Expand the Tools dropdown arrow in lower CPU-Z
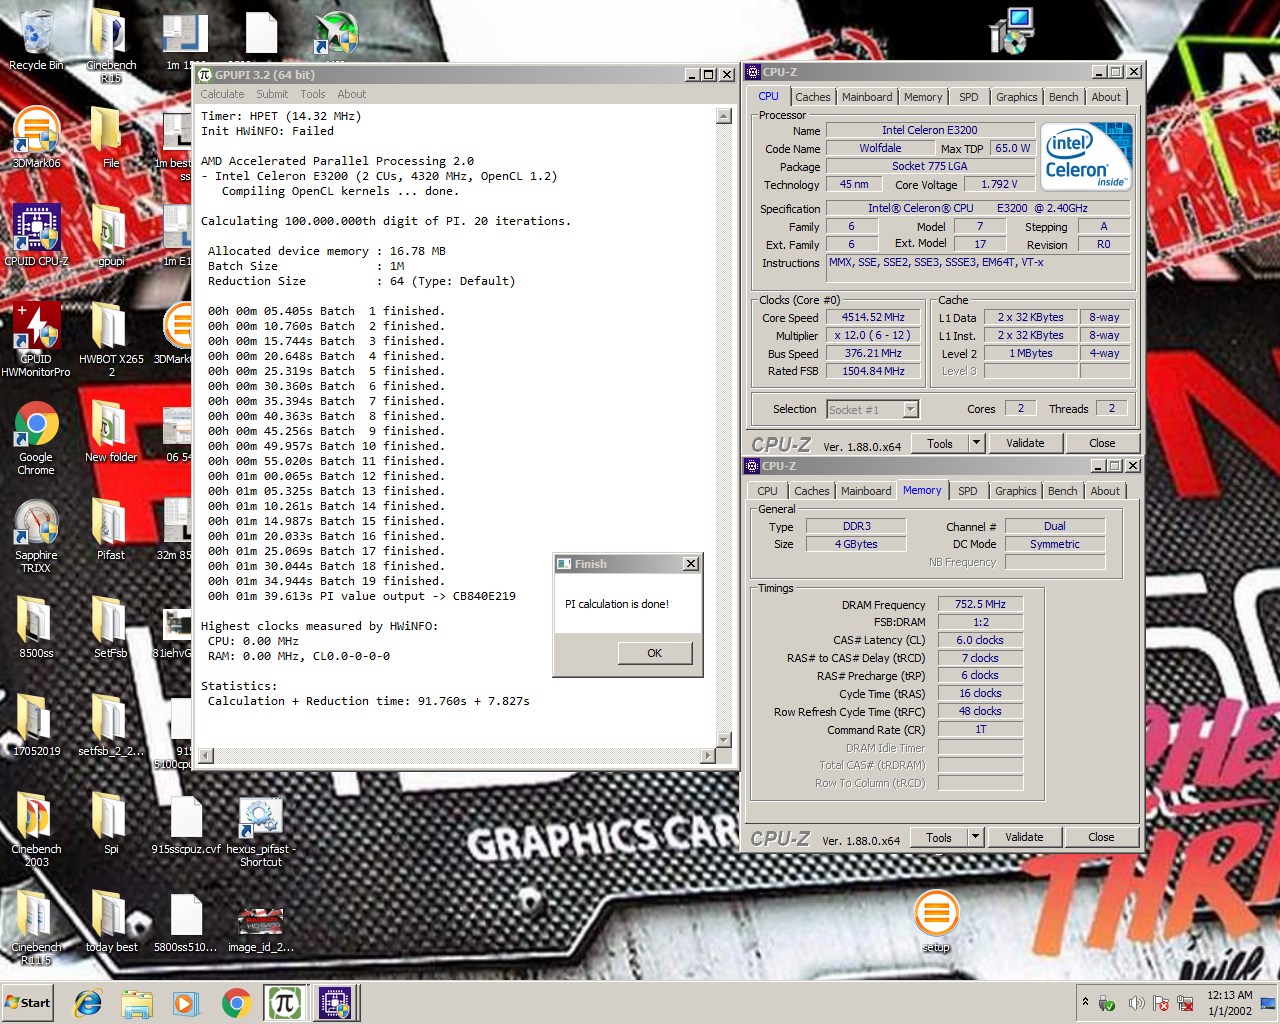 (x=975, y=837)
